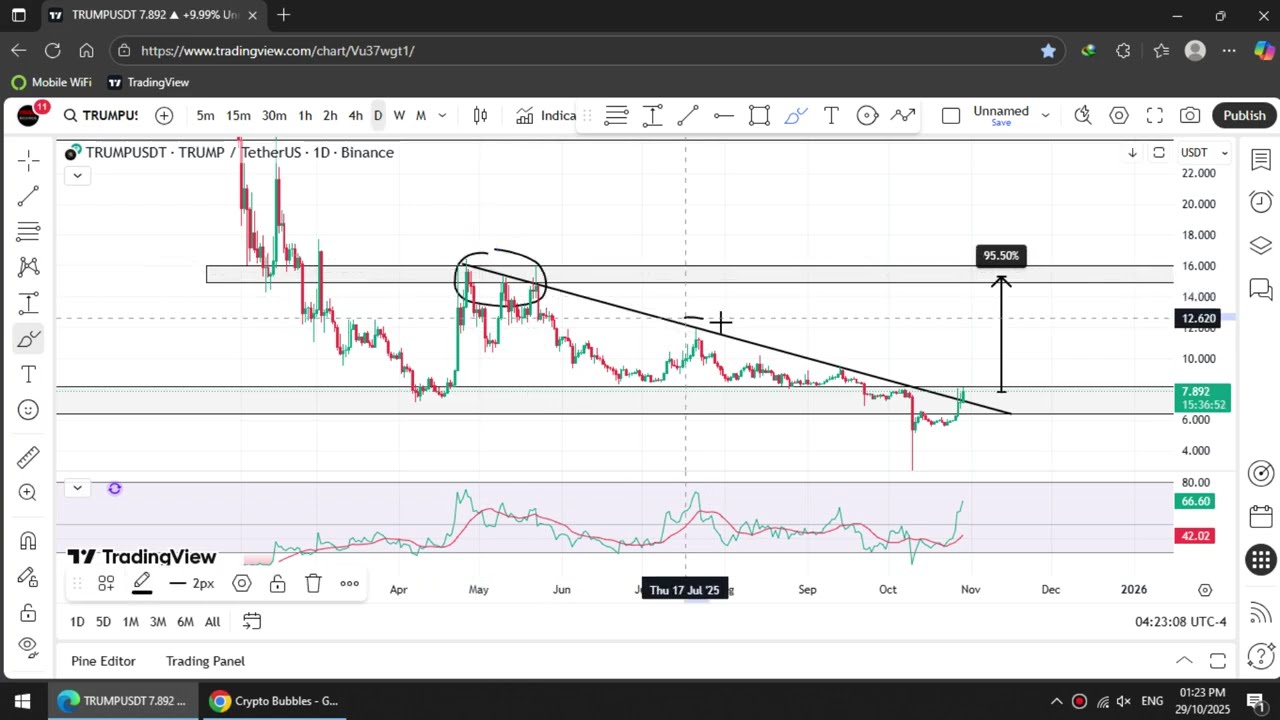Open the emoji icons tool in left sidebar

(x=28, y=410)
